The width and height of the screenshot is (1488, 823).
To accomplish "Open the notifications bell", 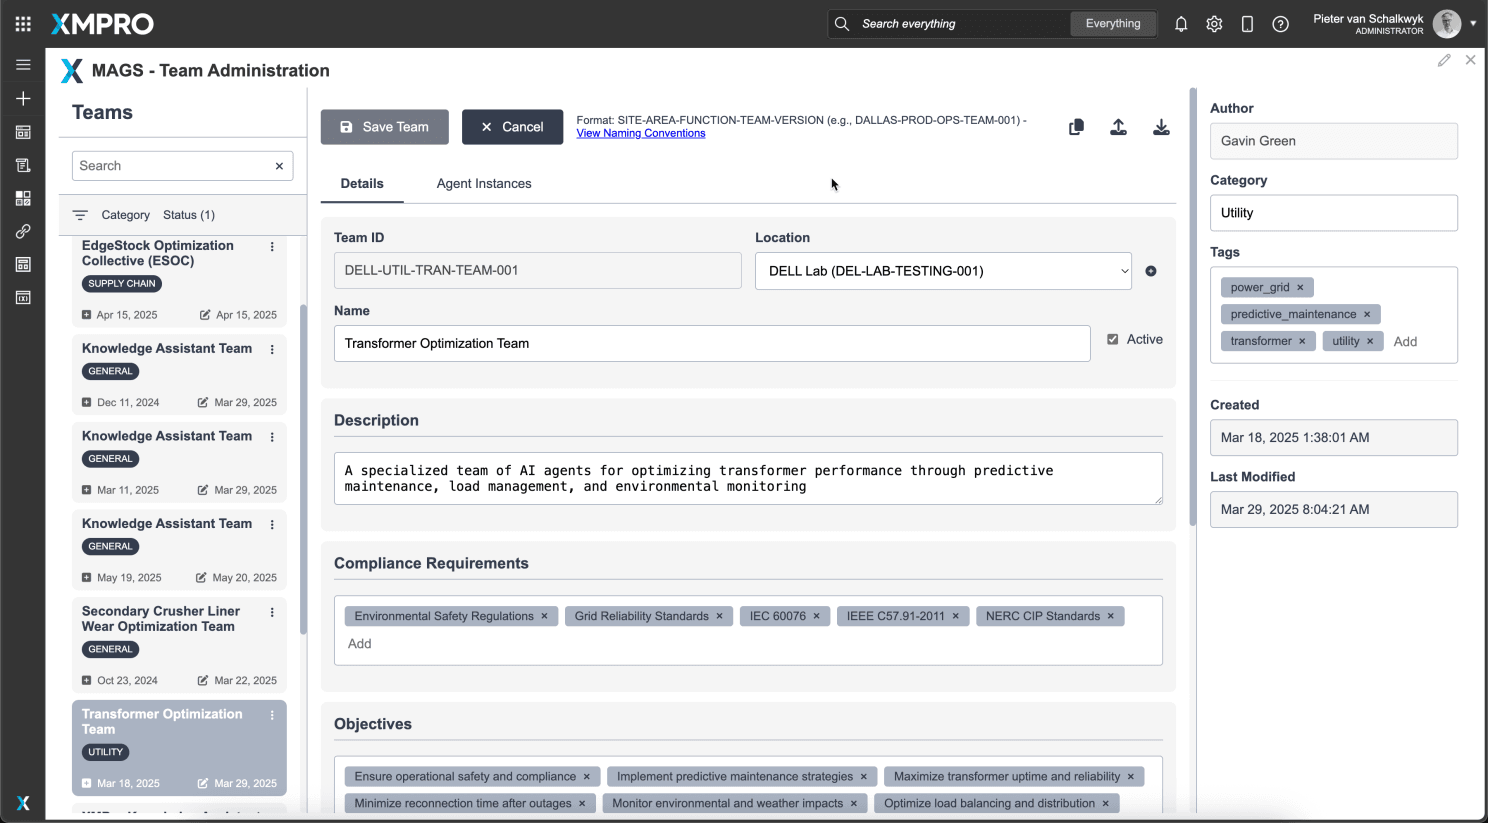I will click(x=1181, y=24).
